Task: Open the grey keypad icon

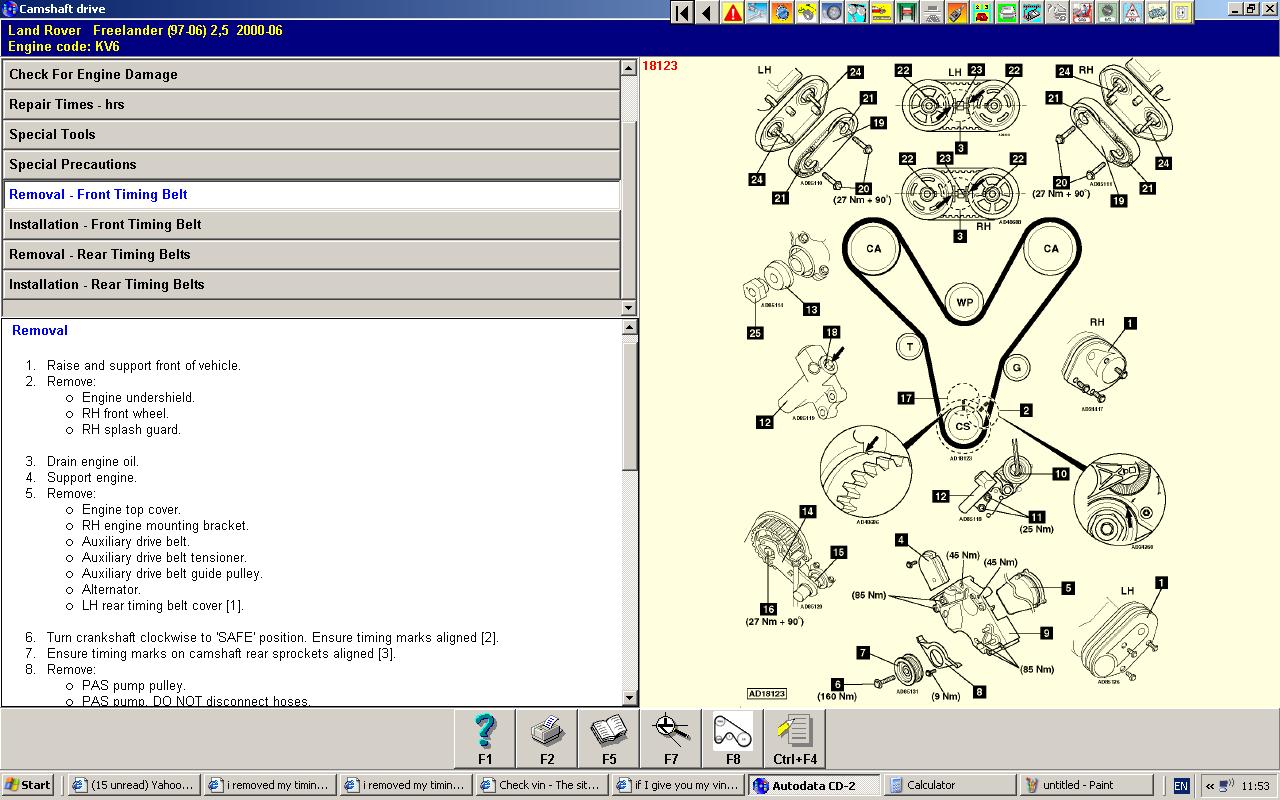Action: click(x=931, y=13)
